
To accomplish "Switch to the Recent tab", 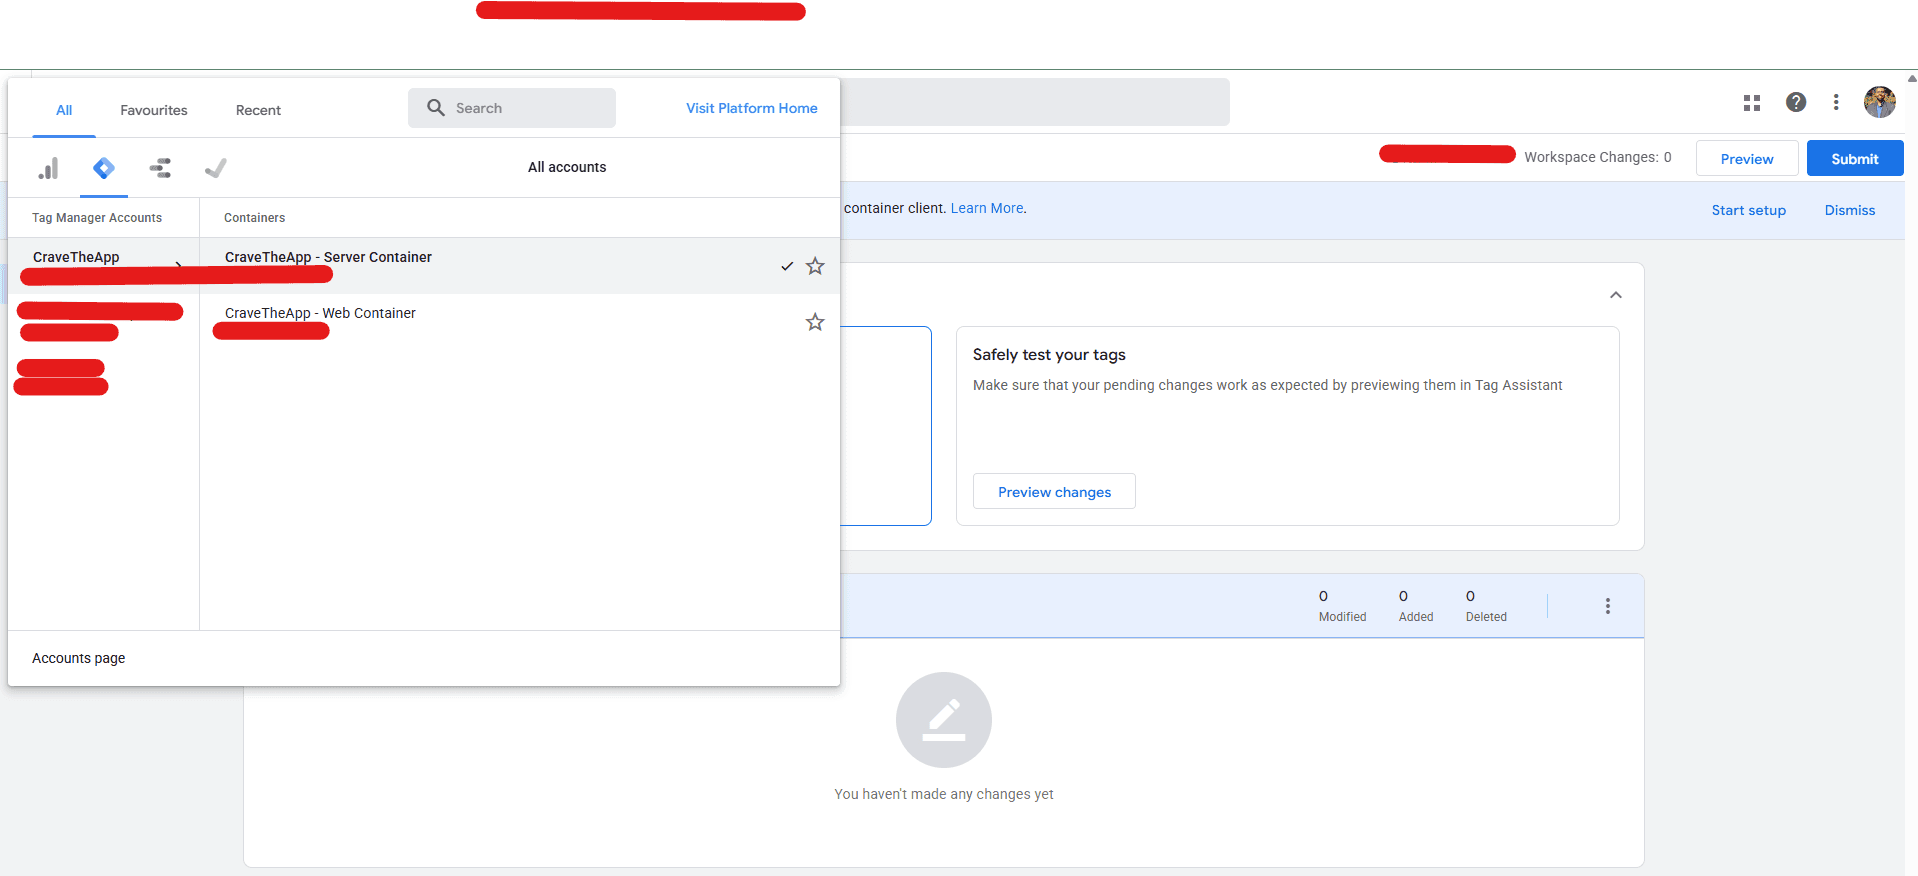I will pyautogui.click(x=258, y=110).
